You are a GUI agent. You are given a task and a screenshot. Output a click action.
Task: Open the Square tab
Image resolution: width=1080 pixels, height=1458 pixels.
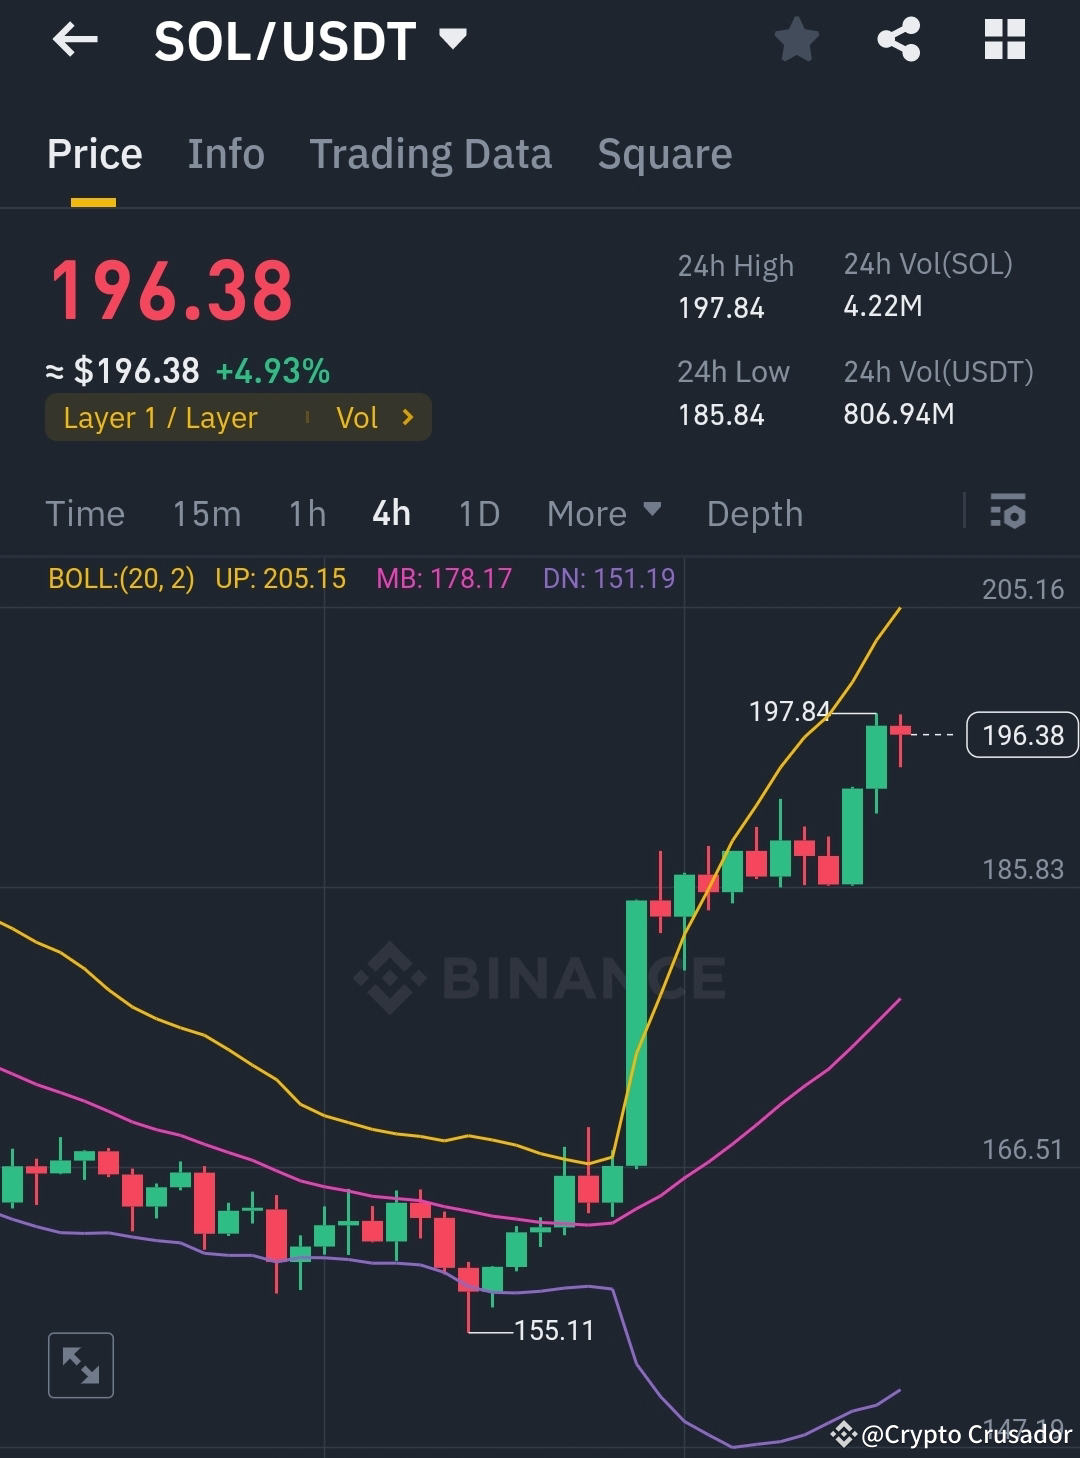coord(664,153)
